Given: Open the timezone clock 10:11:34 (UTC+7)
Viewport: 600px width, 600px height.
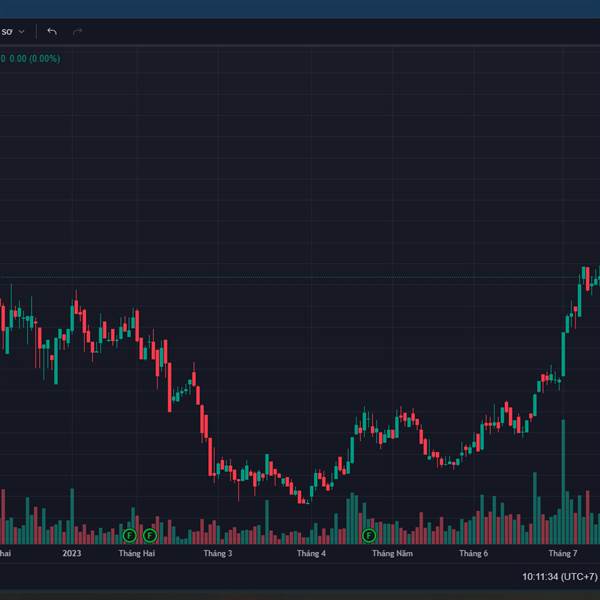Looking at the screenshot, I should [559, 577].
